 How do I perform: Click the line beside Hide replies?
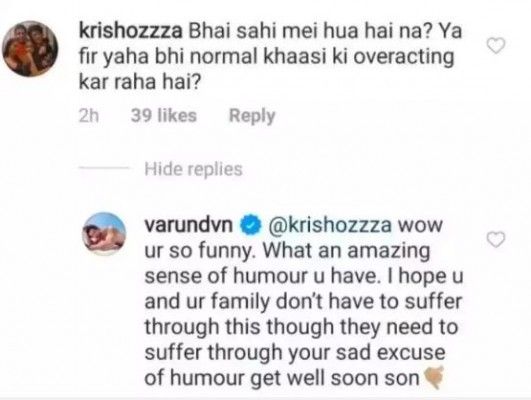click(x=104, y=168)
